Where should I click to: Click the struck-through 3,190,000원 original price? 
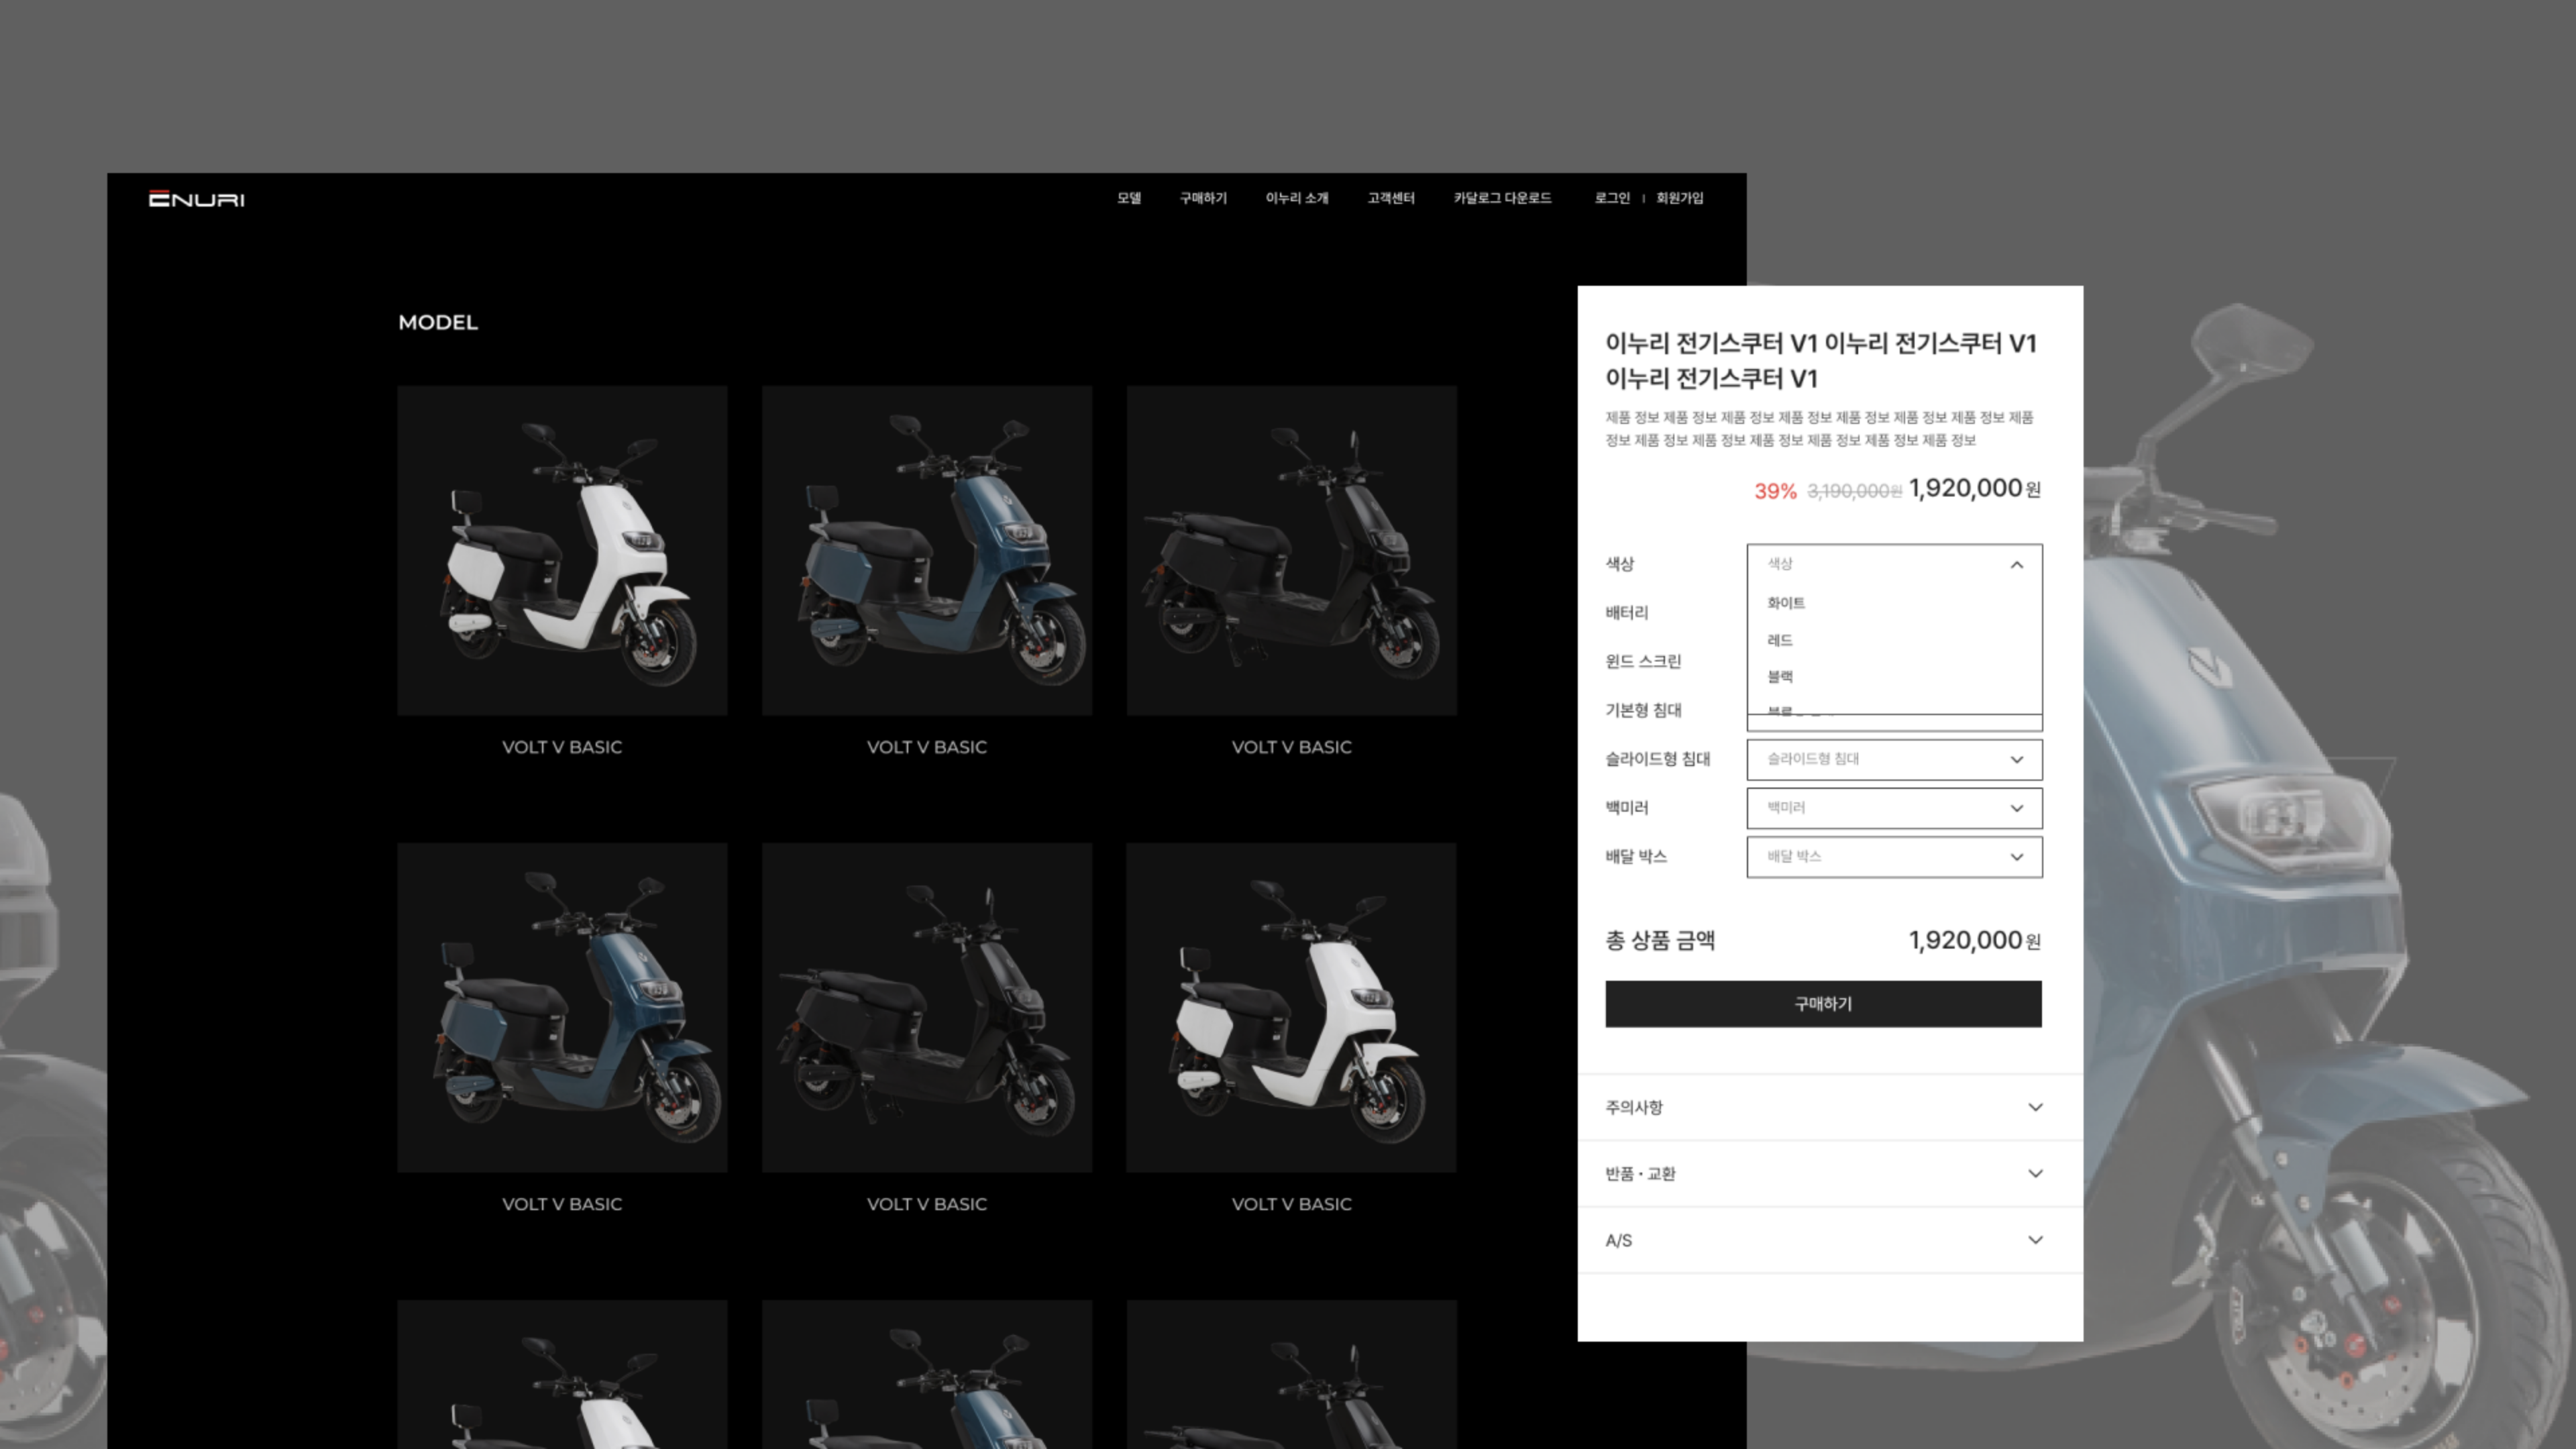point(1854,491)
